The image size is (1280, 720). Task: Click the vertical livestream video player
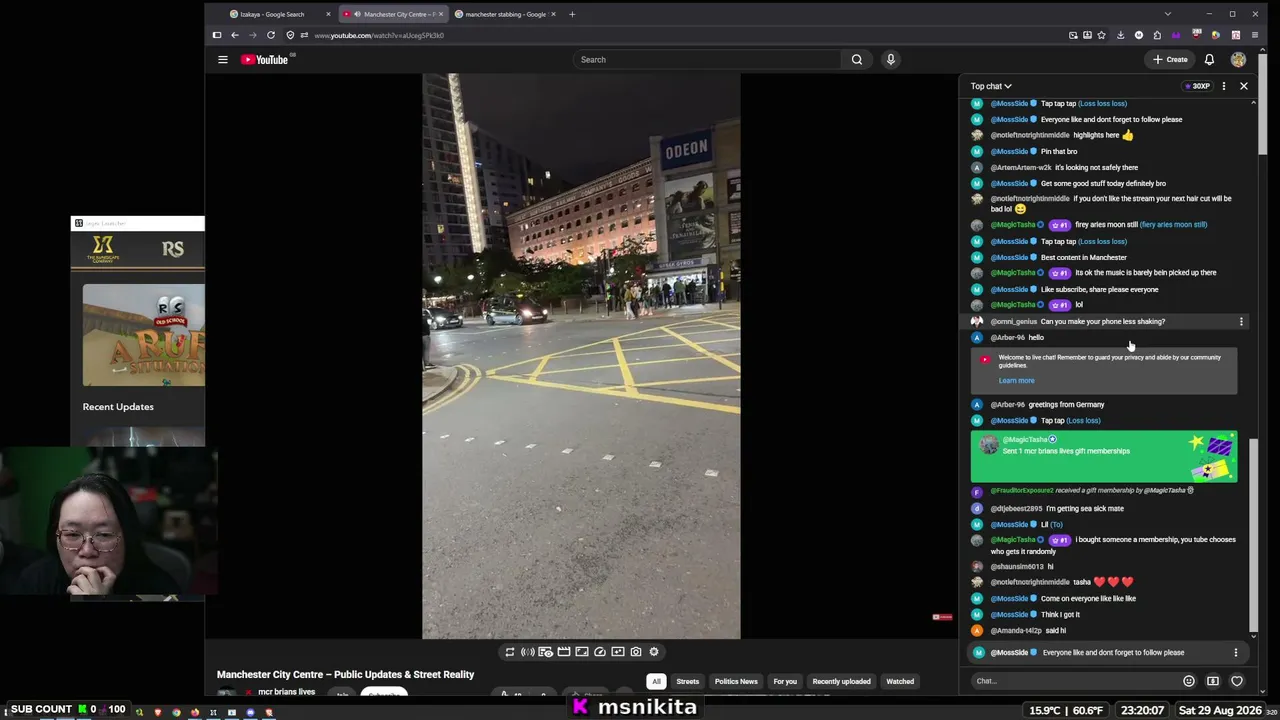[581, 356]
